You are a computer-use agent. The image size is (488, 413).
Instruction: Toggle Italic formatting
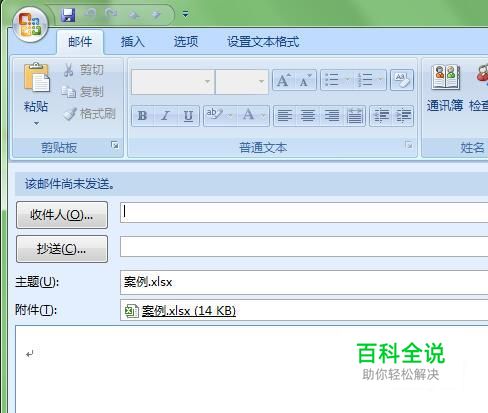point(165,116)
